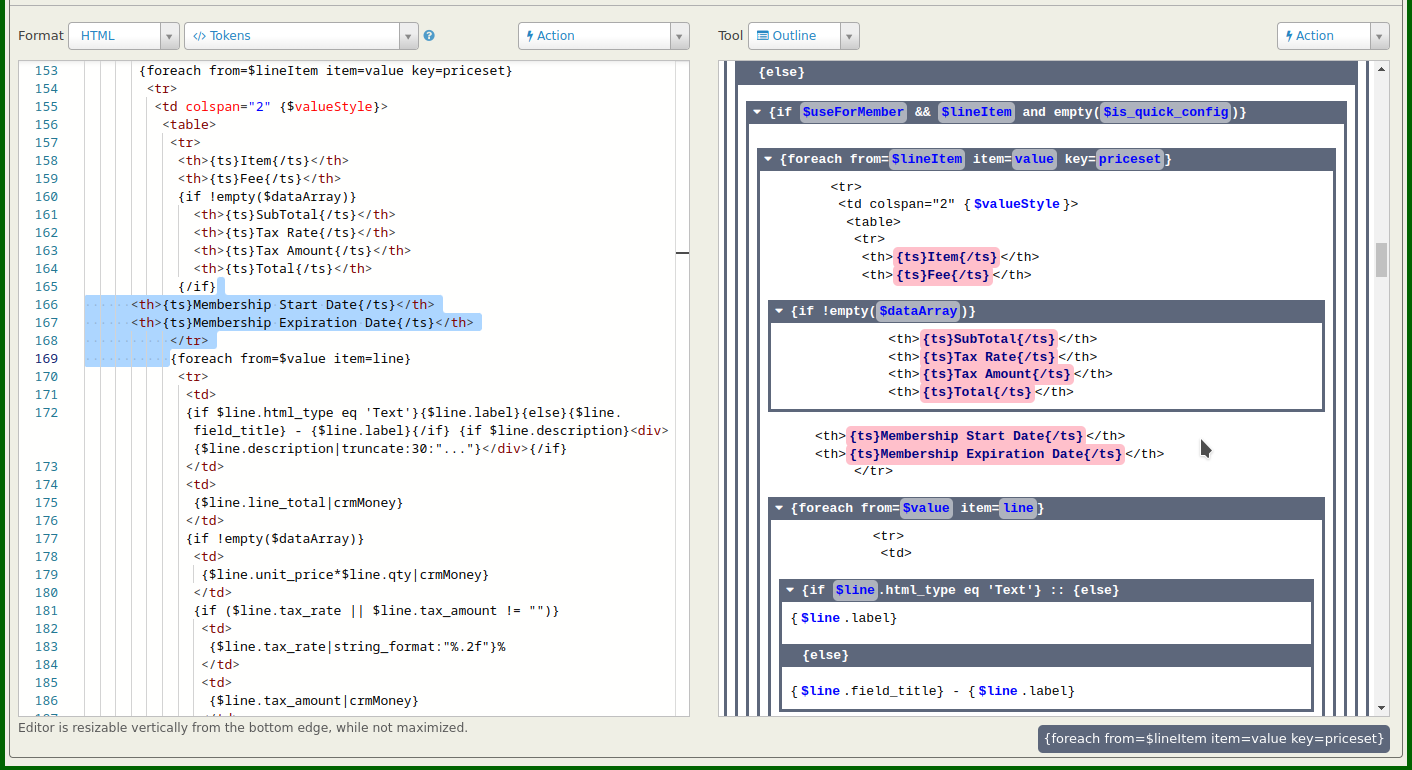Click the {ts}Tax Rate{/ts} token in outline
This screenshot has width=1412, height=770.
988,357
